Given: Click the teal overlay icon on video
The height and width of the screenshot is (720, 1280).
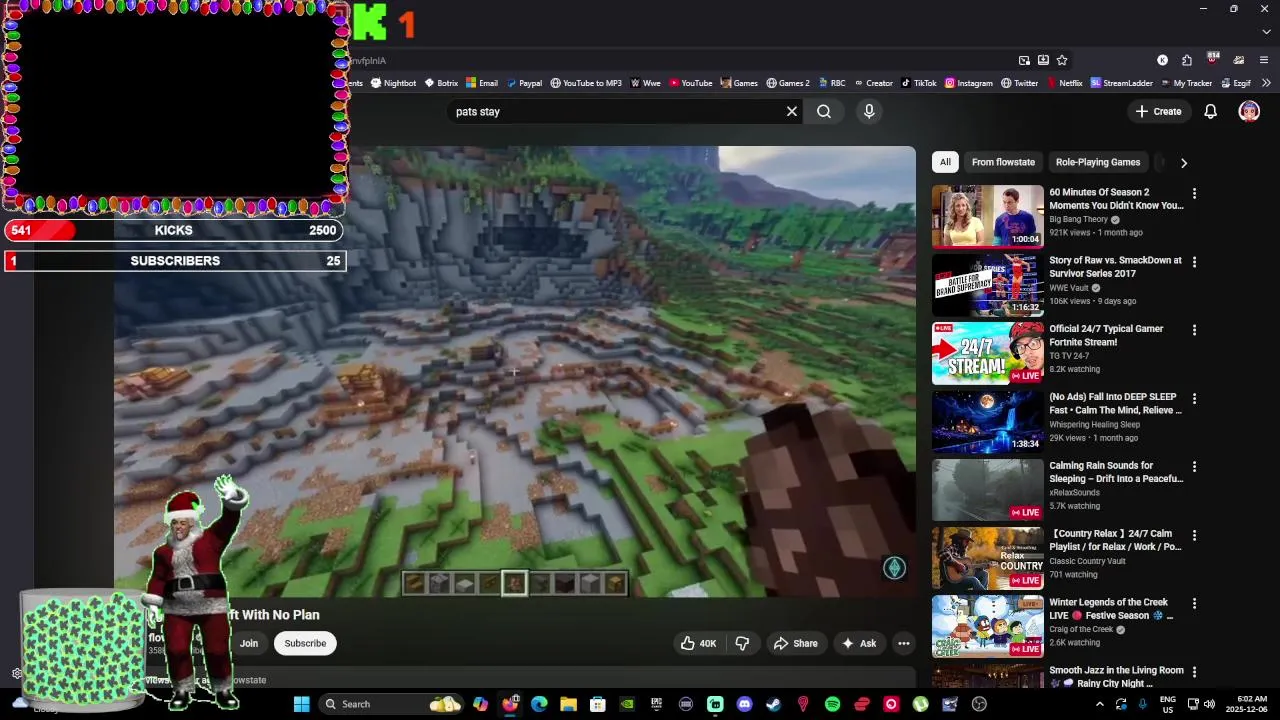Looking at the screenshot, I should coord(894,568).
